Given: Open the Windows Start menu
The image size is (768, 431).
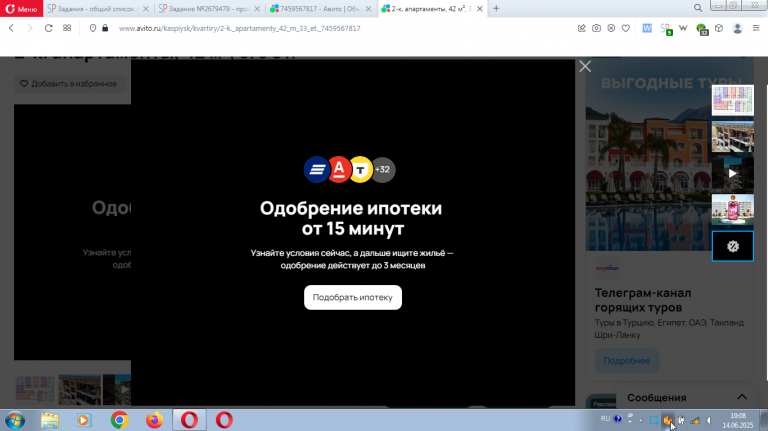Looking at the screenshot, I should coord(15,420).
